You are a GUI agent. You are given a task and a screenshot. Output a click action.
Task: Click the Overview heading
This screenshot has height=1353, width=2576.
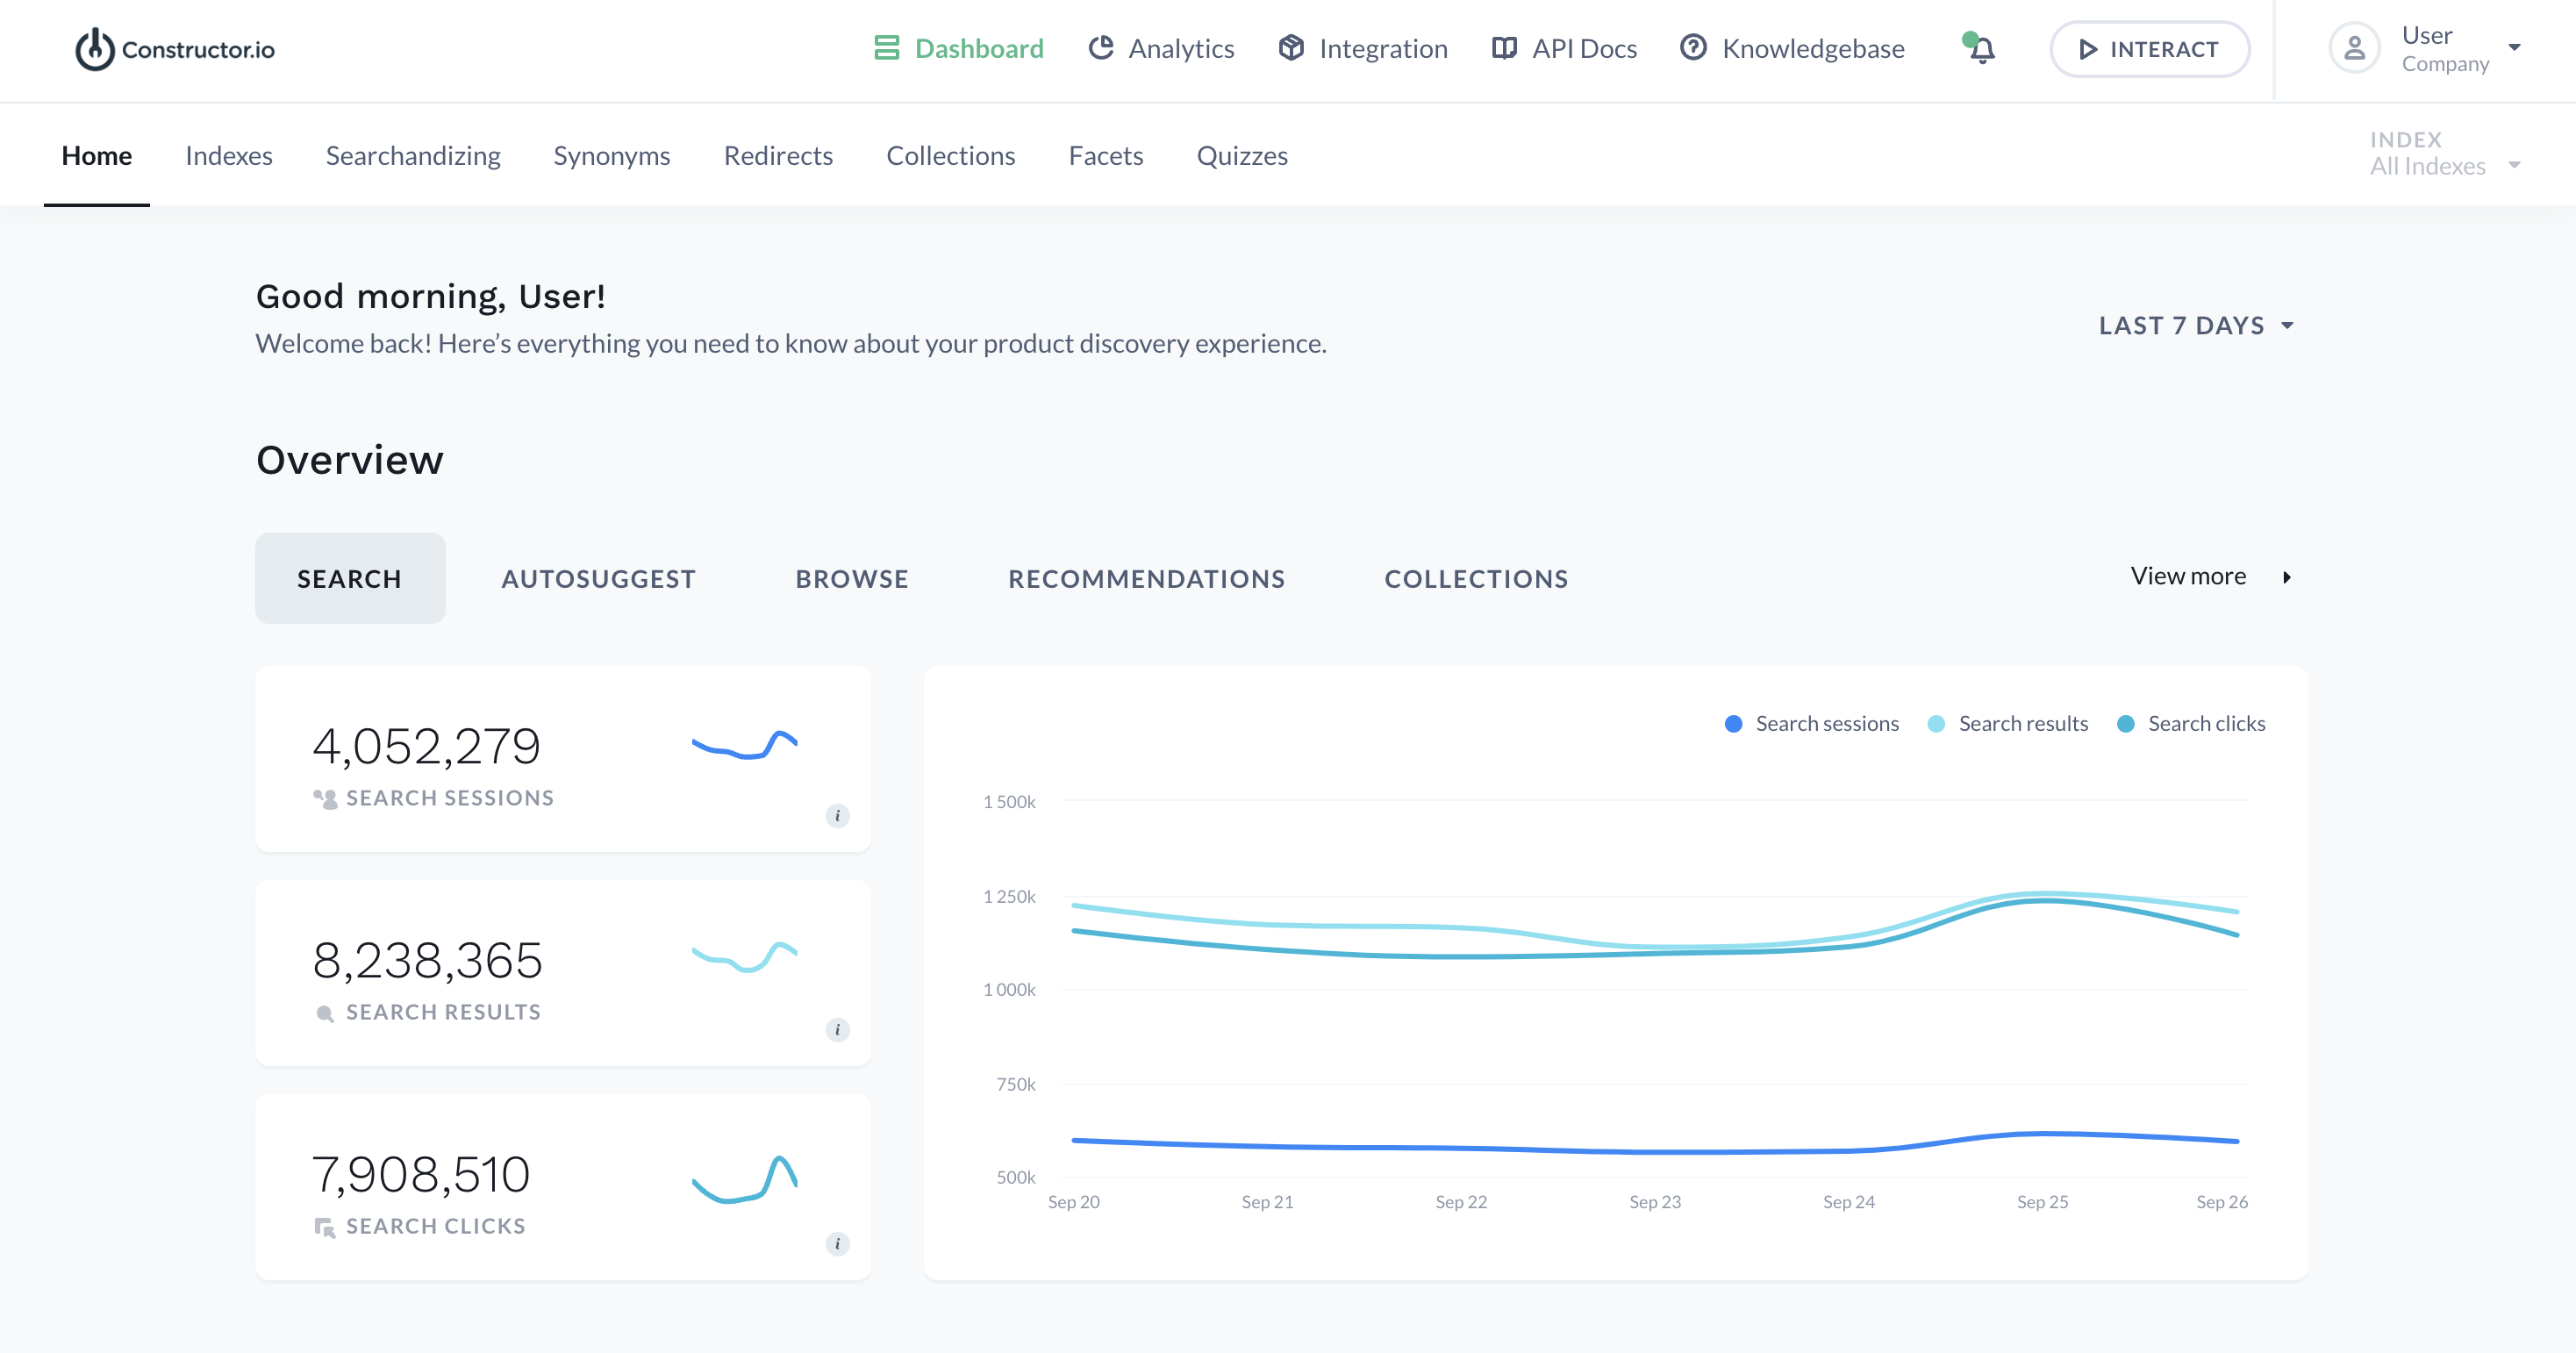click(x=350, y=460)
